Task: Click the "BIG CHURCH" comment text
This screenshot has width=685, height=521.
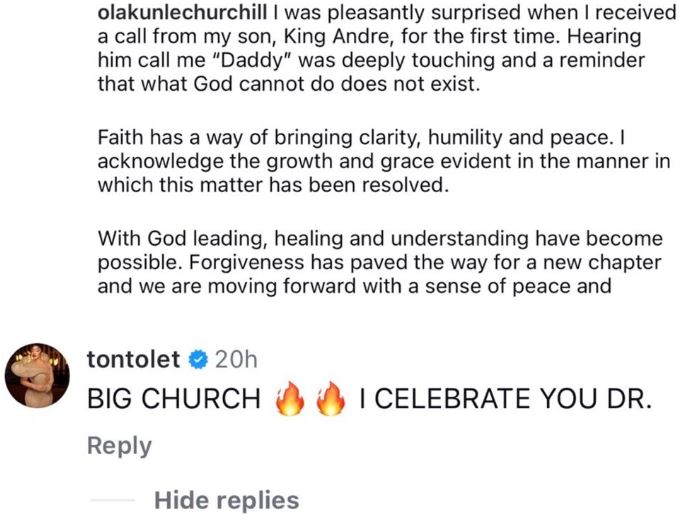Action: pyautogui.click(x=173, y=399)
